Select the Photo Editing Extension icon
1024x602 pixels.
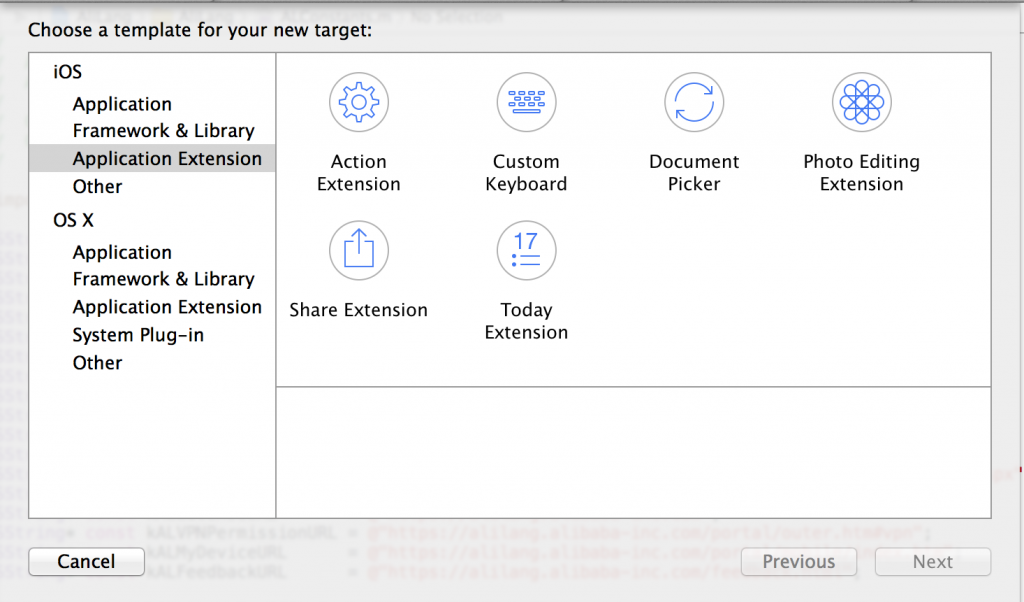point(861,102)
